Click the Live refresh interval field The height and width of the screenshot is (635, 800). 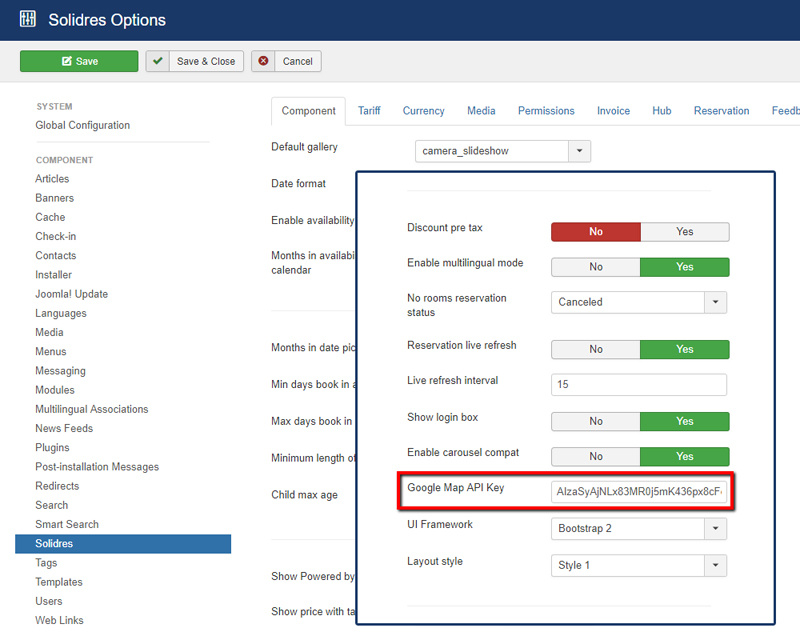tap(639, 385)
